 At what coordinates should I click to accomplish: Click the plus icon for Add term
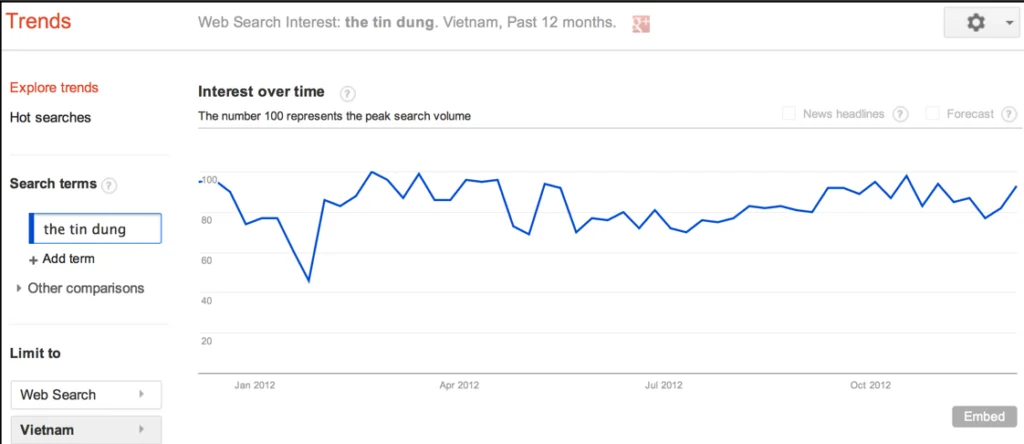pos(33,259)
